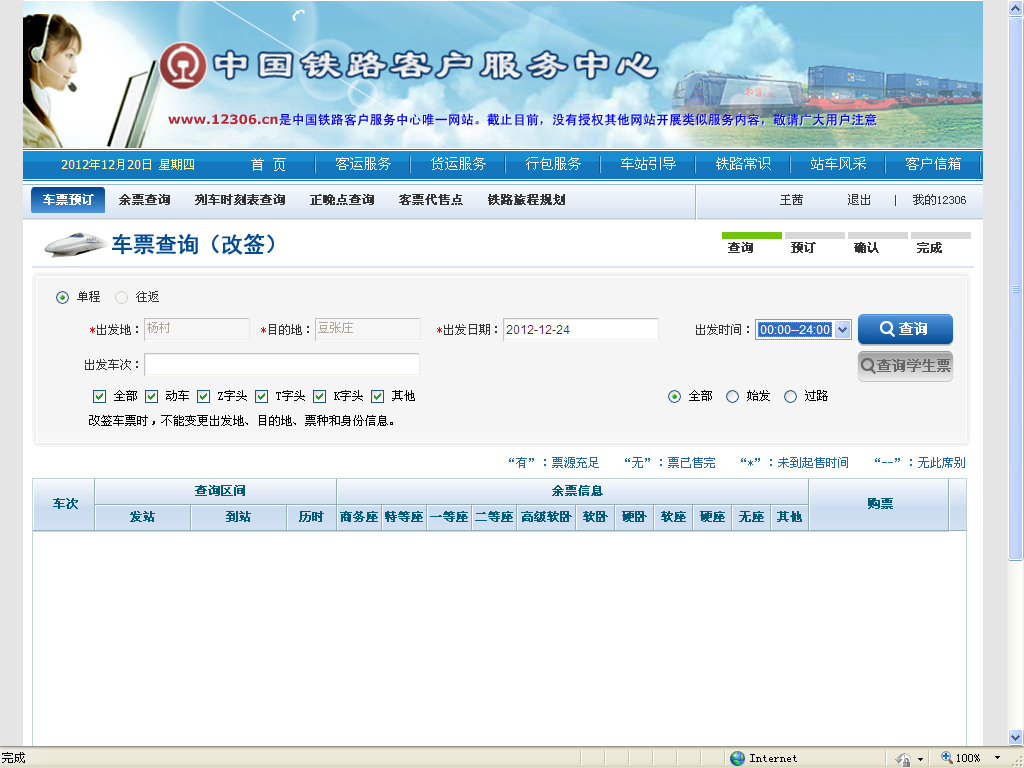Screen dimensions: 1024x768
Task: Click the page vertical scrollbar thumb
Action: pyautogui.click(x=1016, y=287)
